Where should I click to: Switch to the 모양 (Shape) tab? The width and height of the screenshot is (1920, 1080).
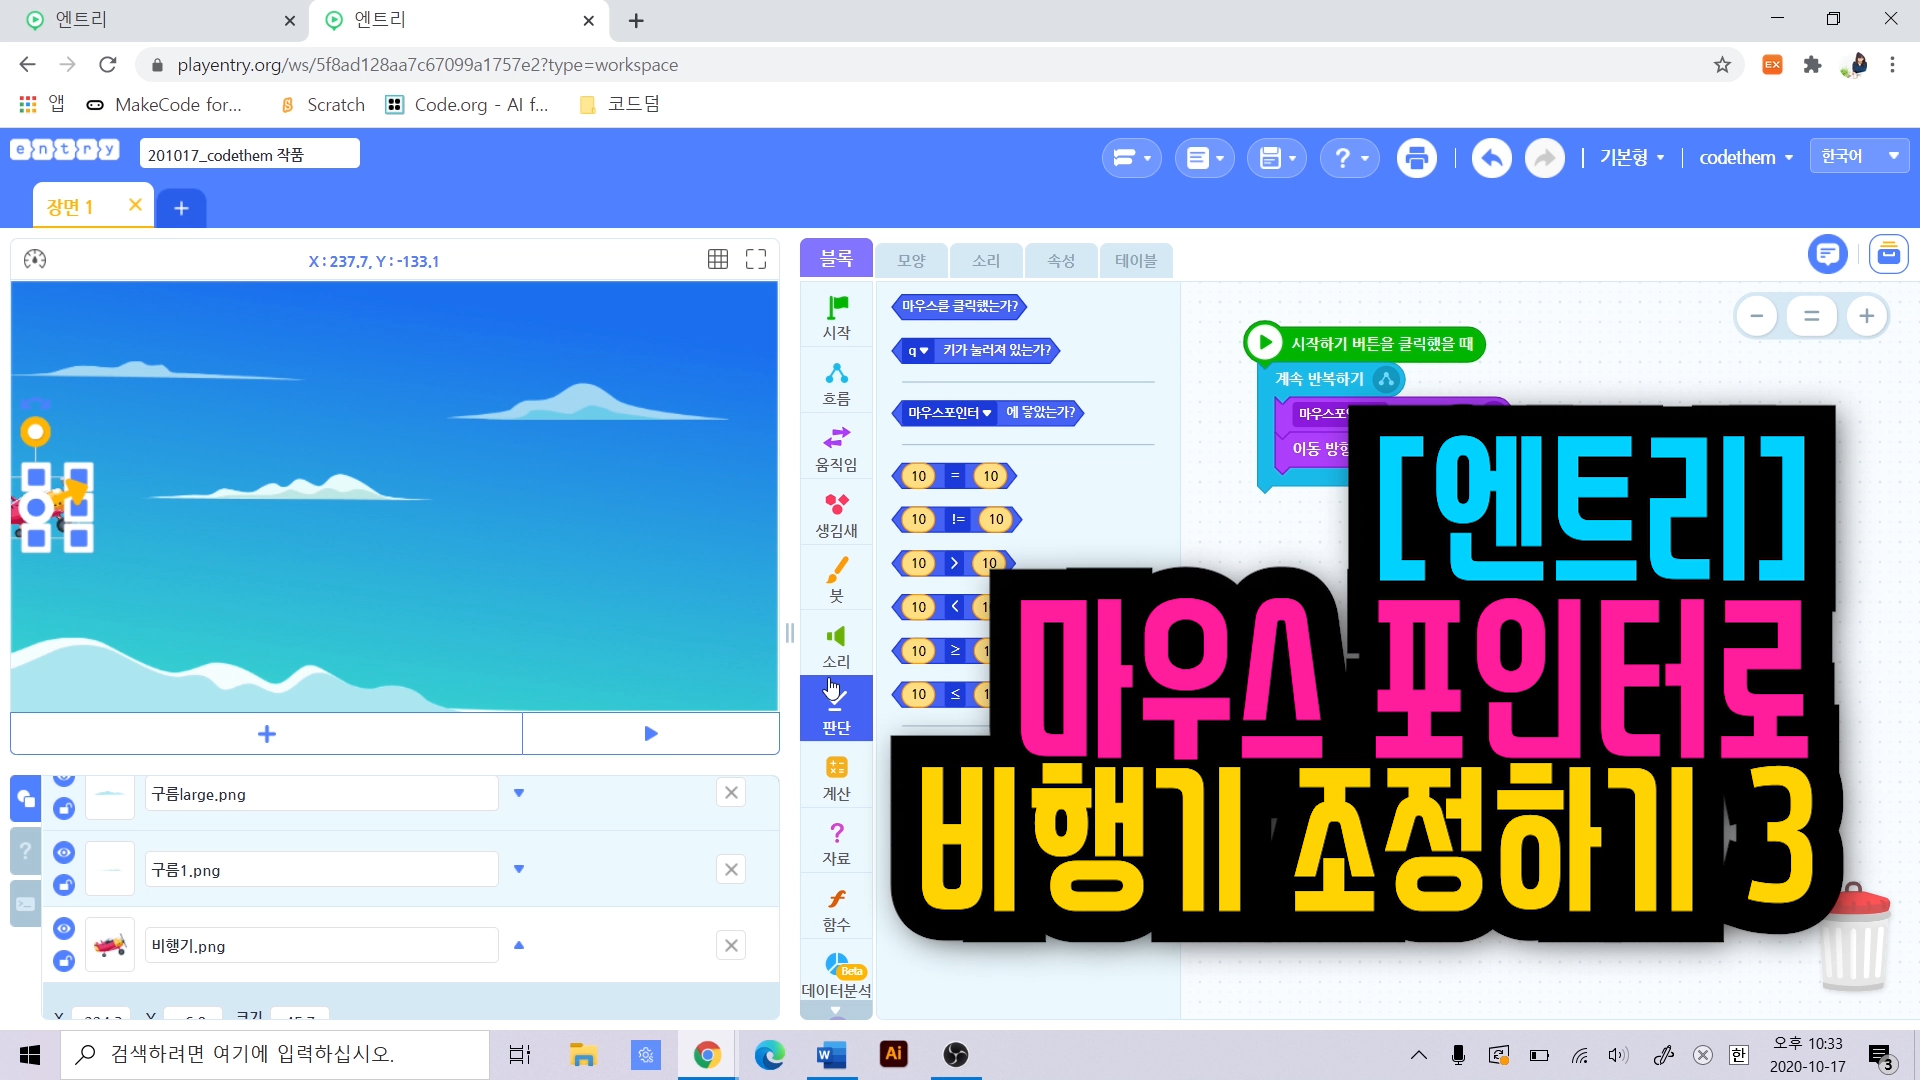pos(911,260)
